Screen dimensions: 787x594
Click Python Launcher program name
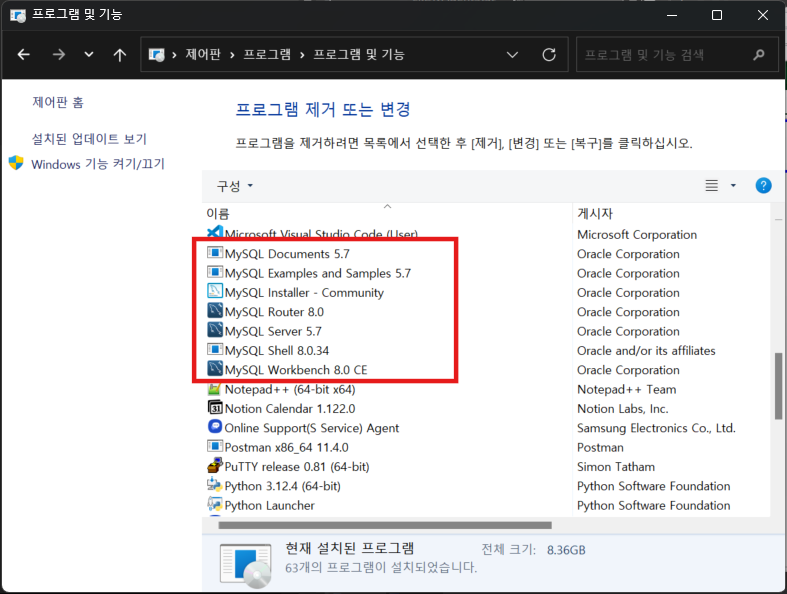270,505
